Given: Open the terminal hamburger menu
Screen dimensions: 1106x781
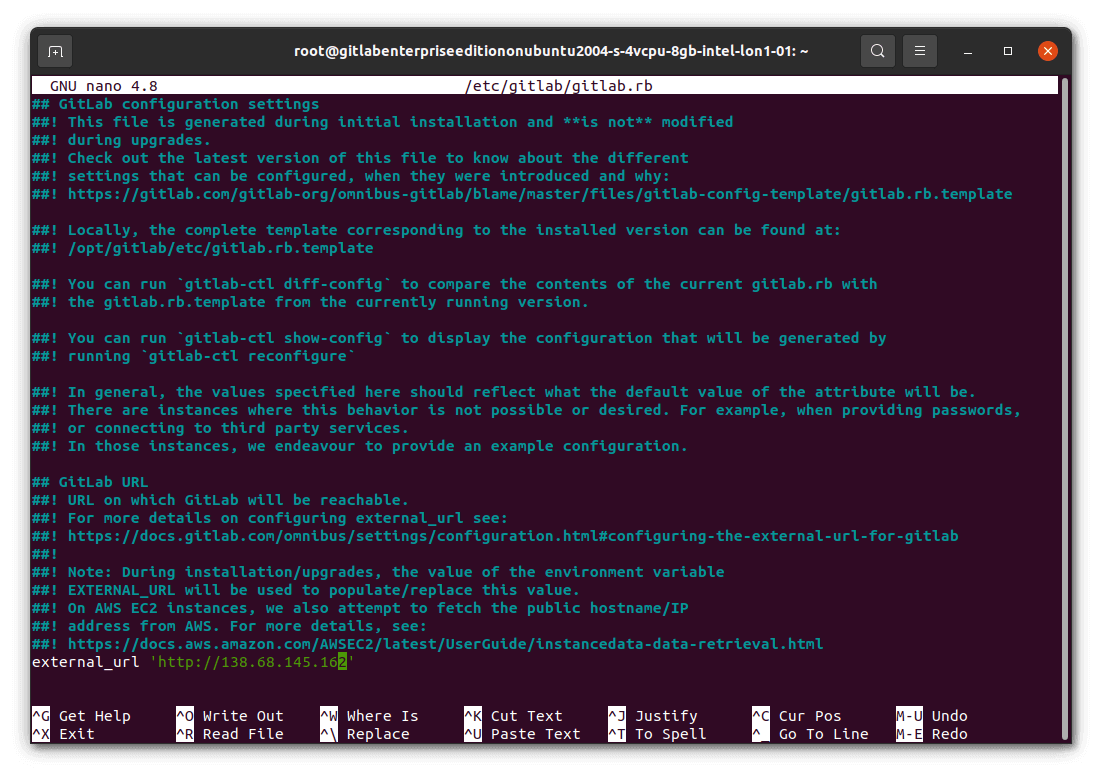Looking at the screenshot, I should 920,51.
